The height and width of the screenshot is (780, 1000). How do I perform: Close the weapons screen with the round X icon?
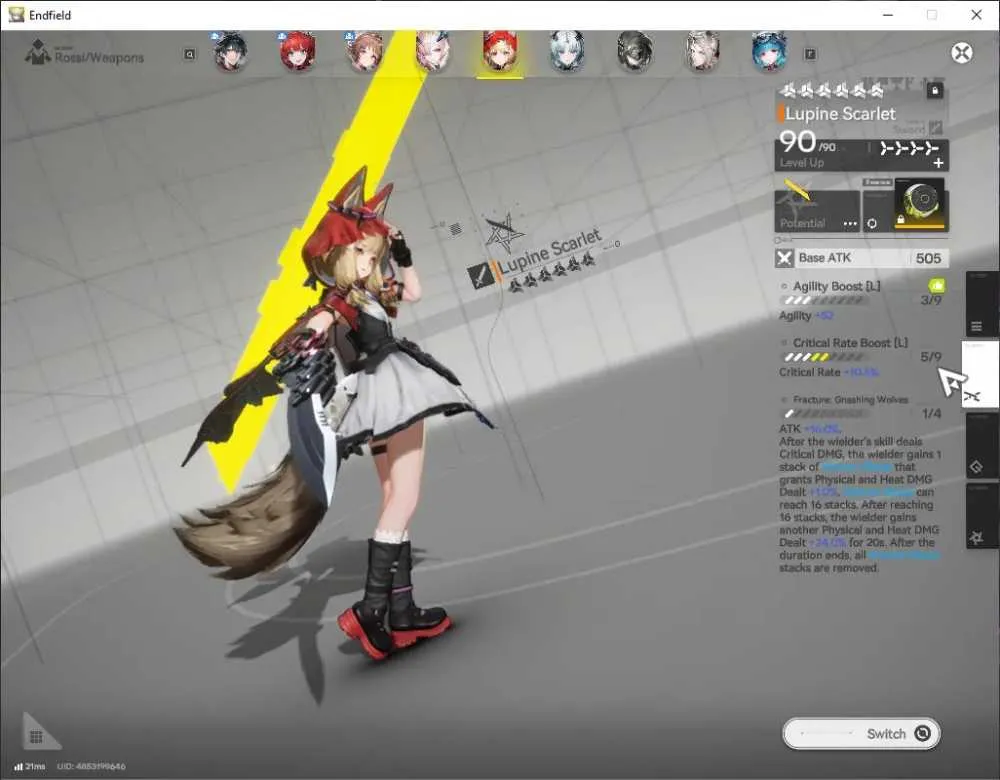pos(962,53)
